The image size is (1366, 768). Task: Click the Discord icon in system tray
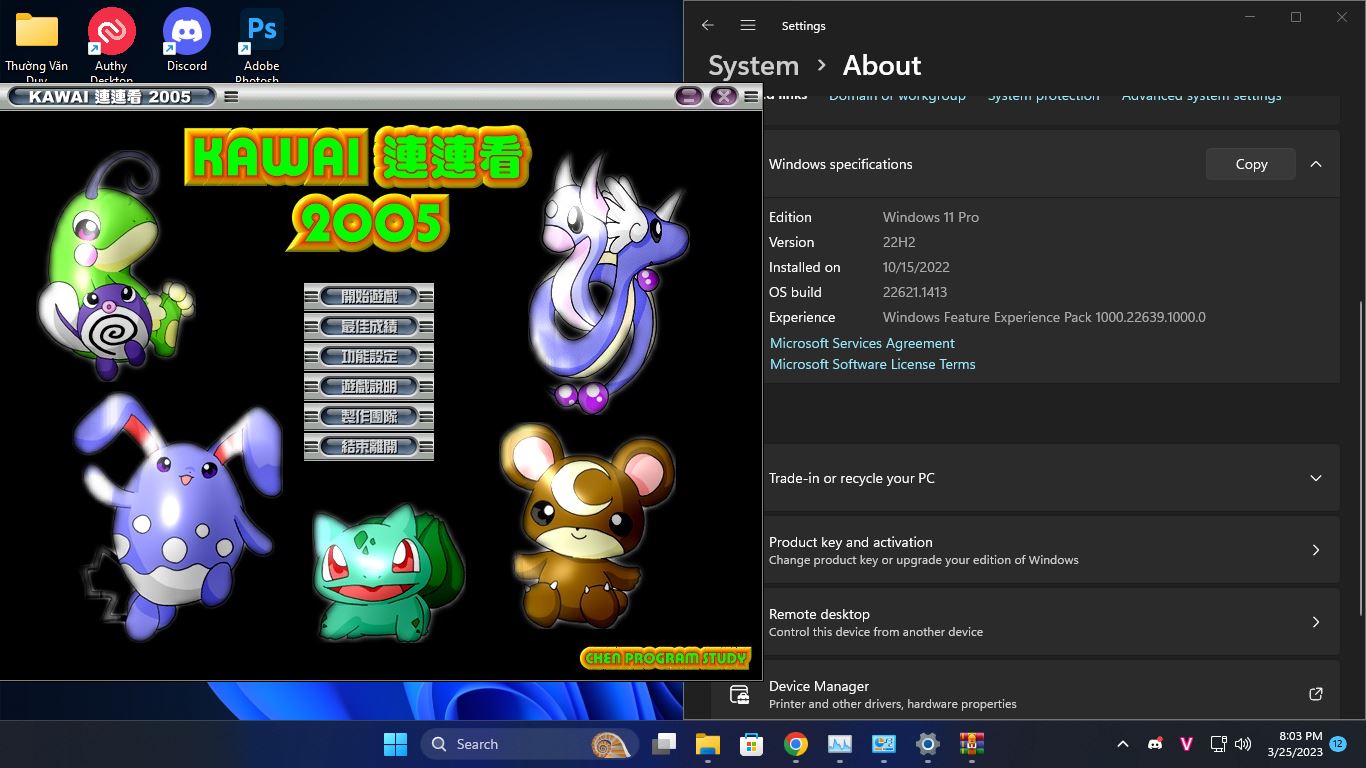click(x=1155, y=744)
